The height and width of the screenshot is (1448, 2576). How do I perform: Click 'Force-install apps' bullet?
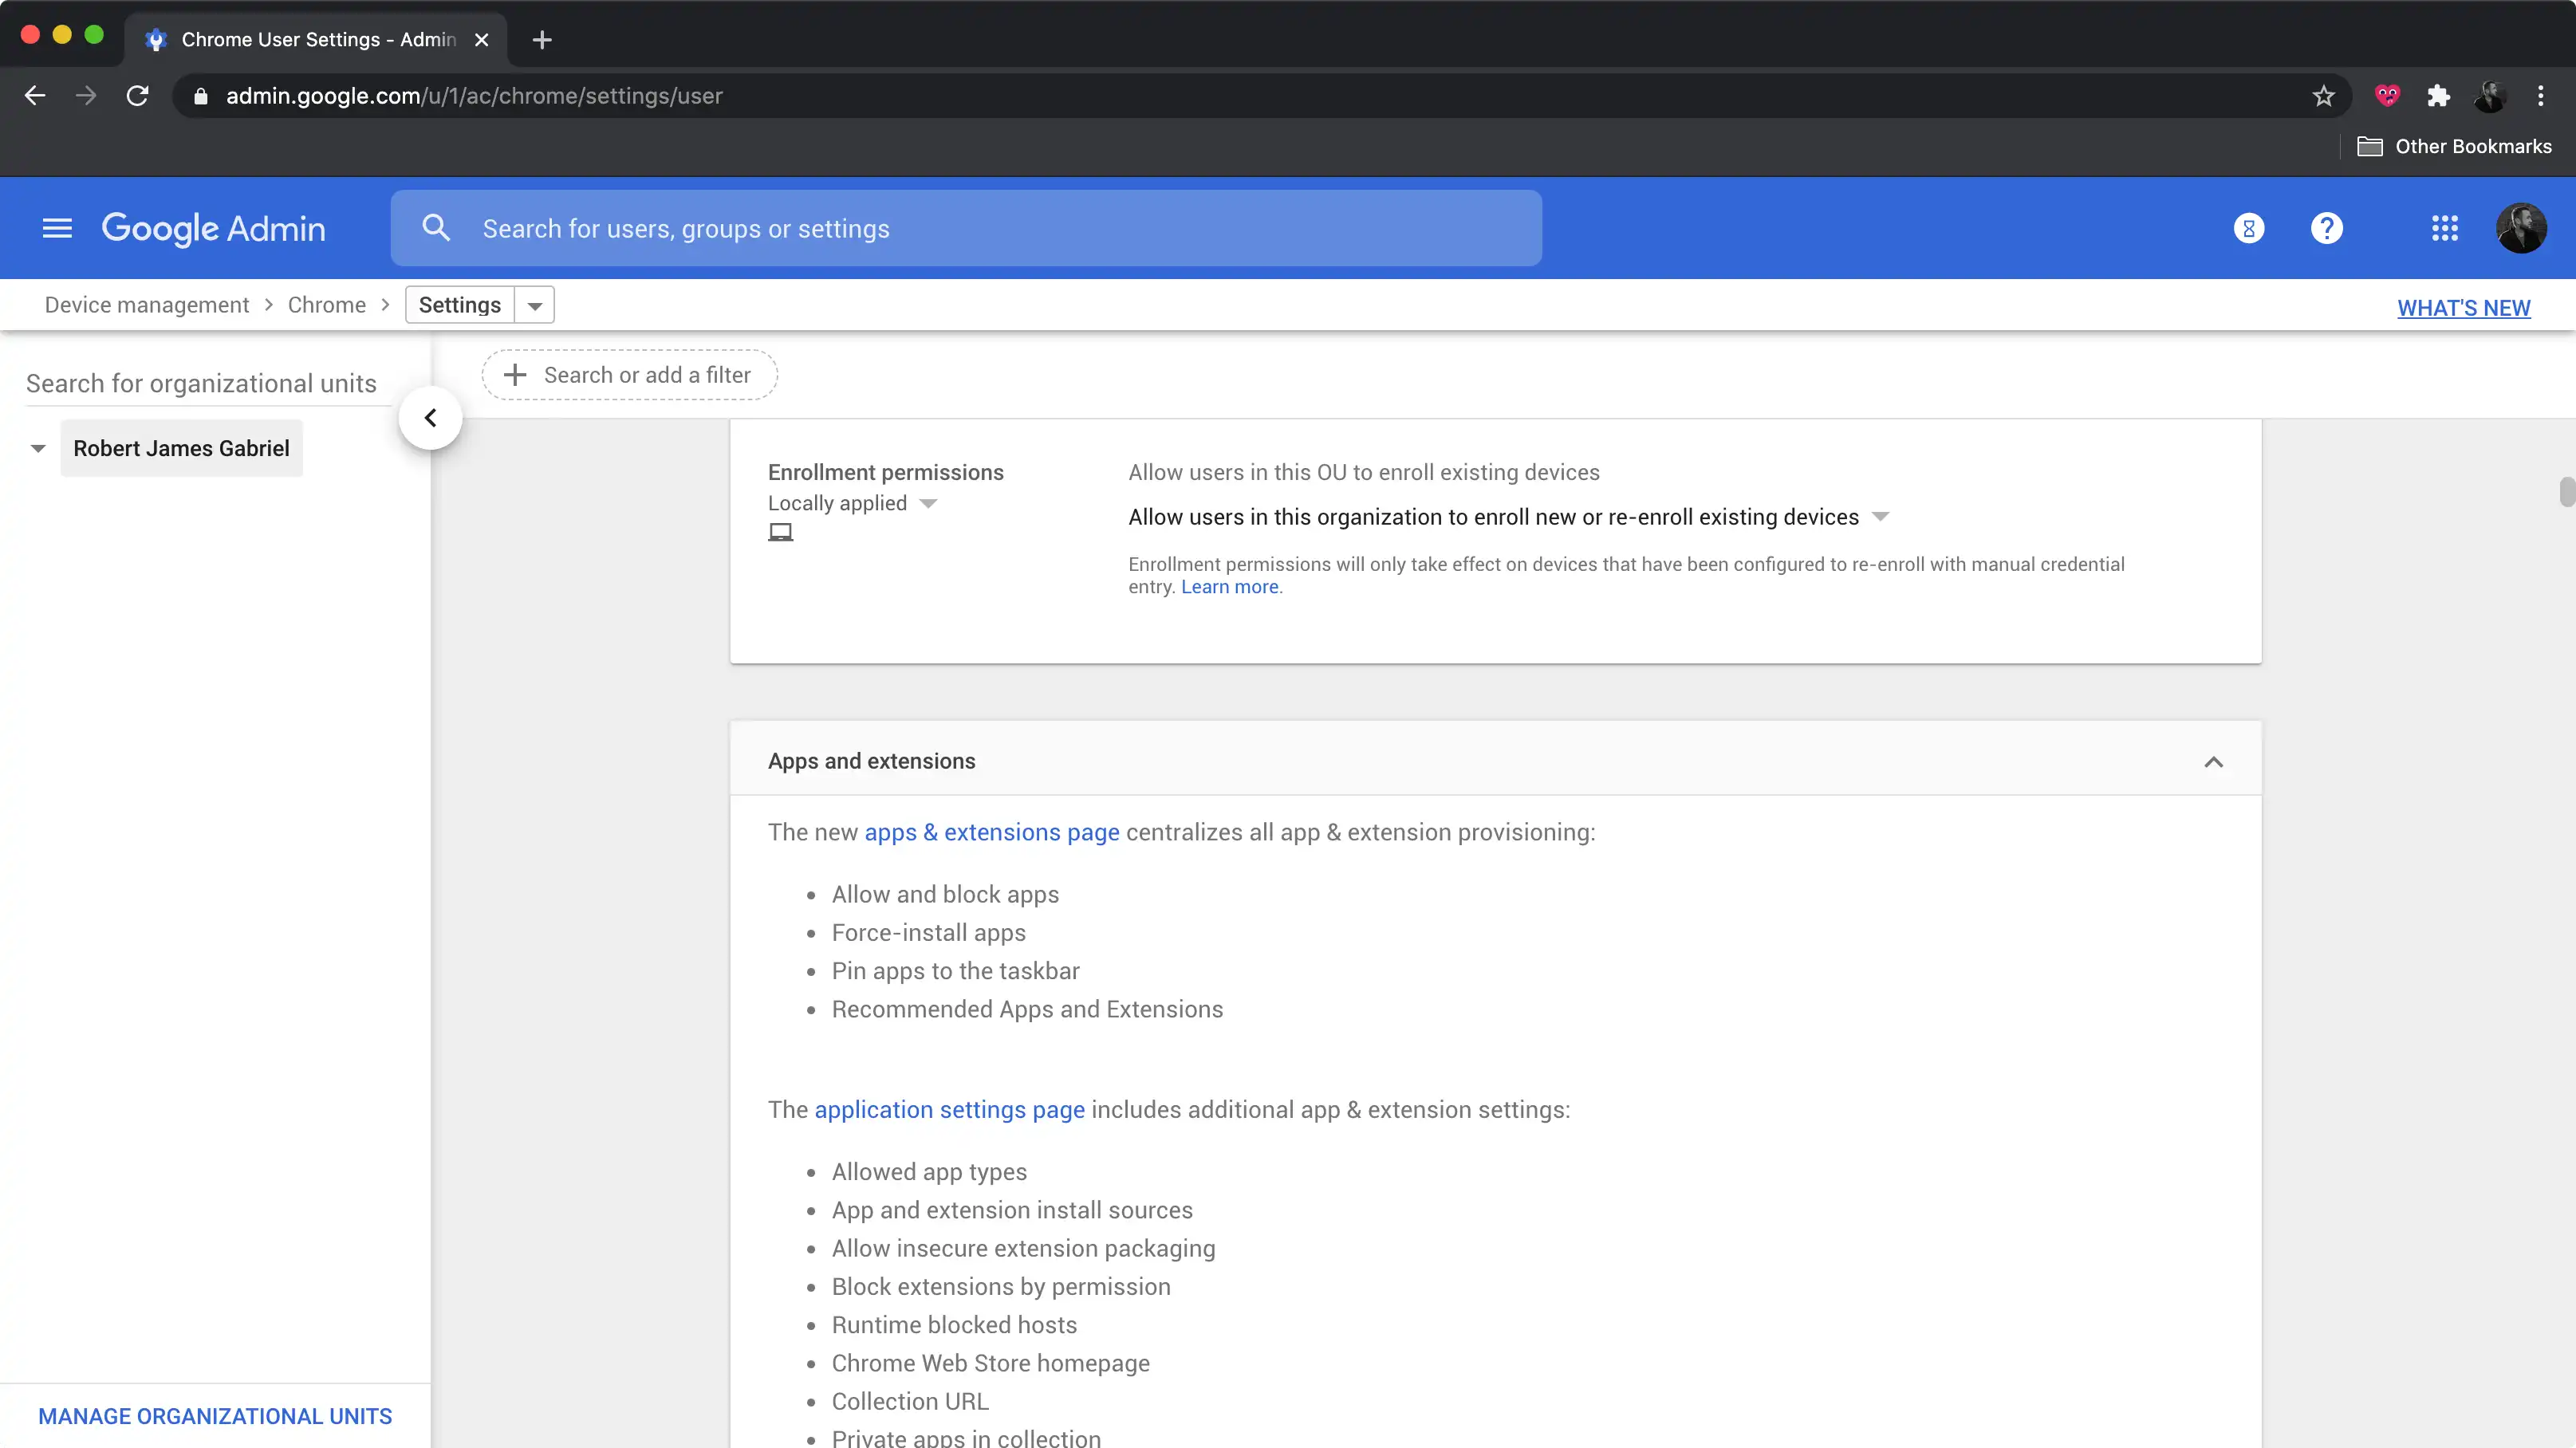[x=929, y=933]
